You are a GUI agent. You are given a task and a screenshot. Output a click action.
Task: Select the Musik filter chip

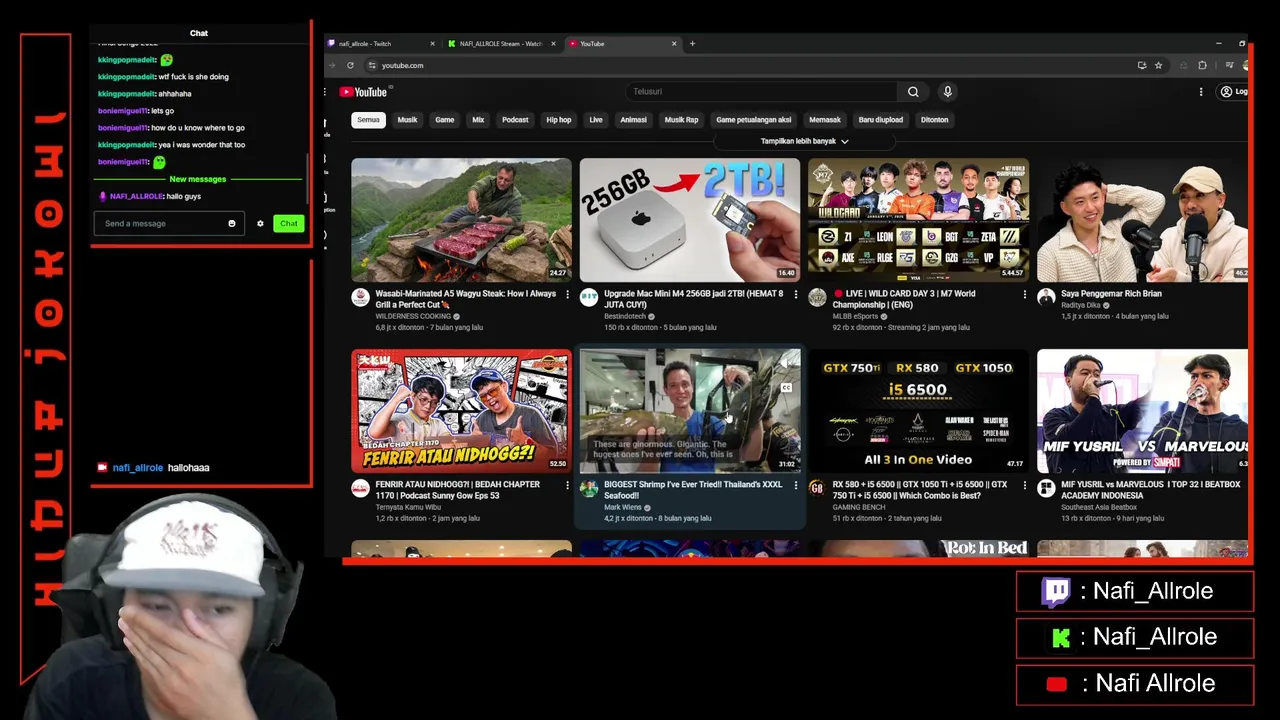[407, 120]
